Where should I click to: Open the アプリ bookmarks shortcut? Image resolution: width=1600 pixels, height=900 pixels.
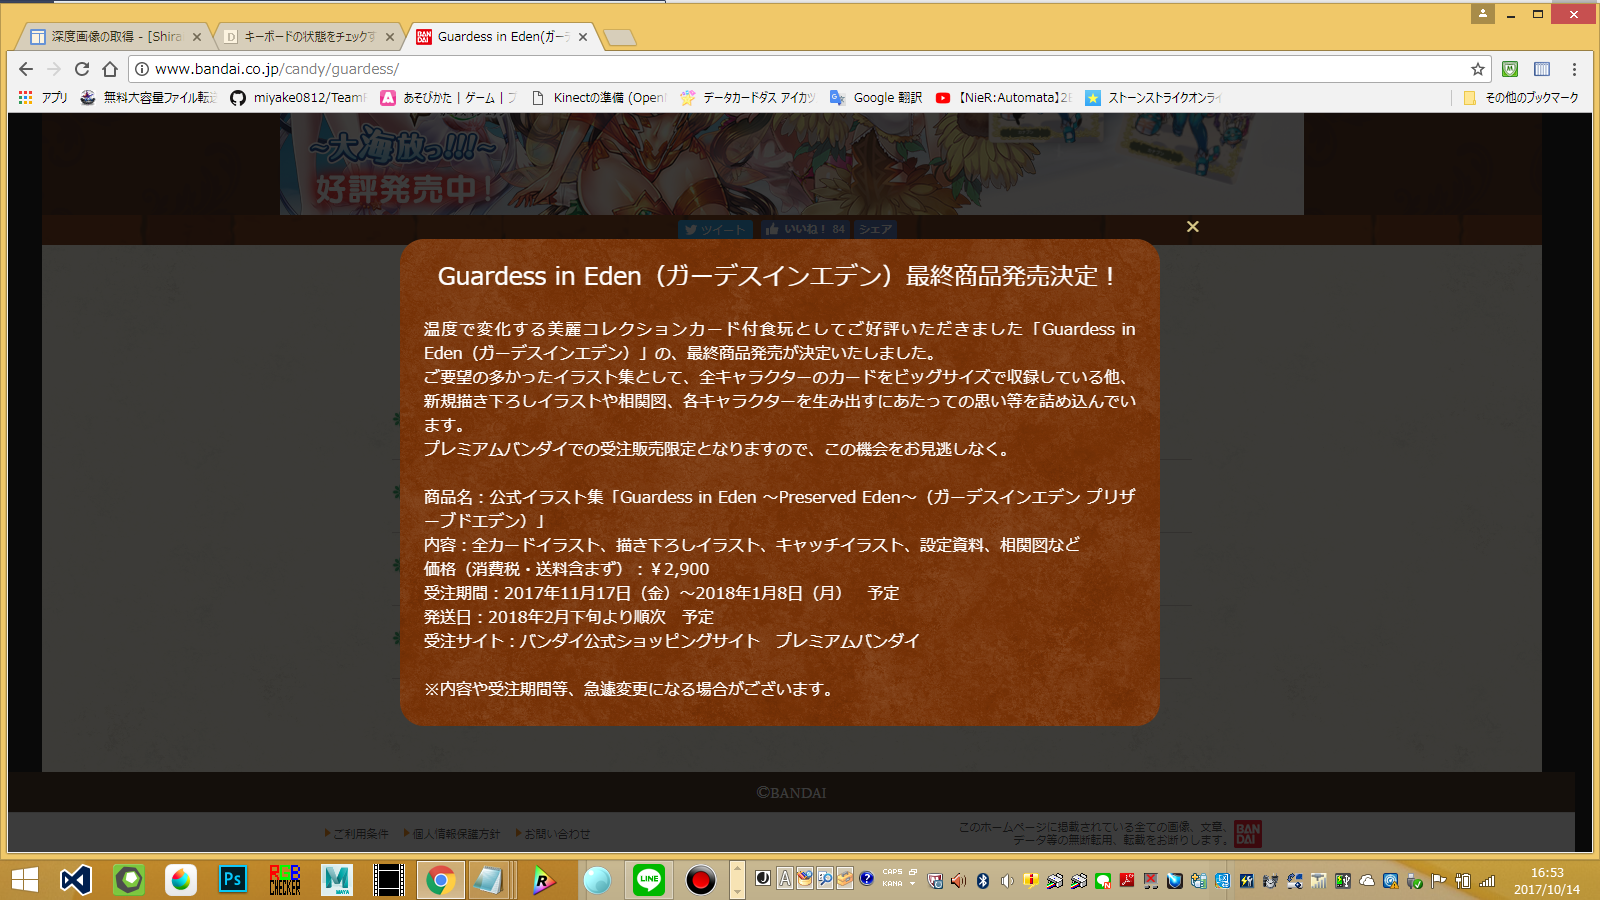tap(43, 97)
